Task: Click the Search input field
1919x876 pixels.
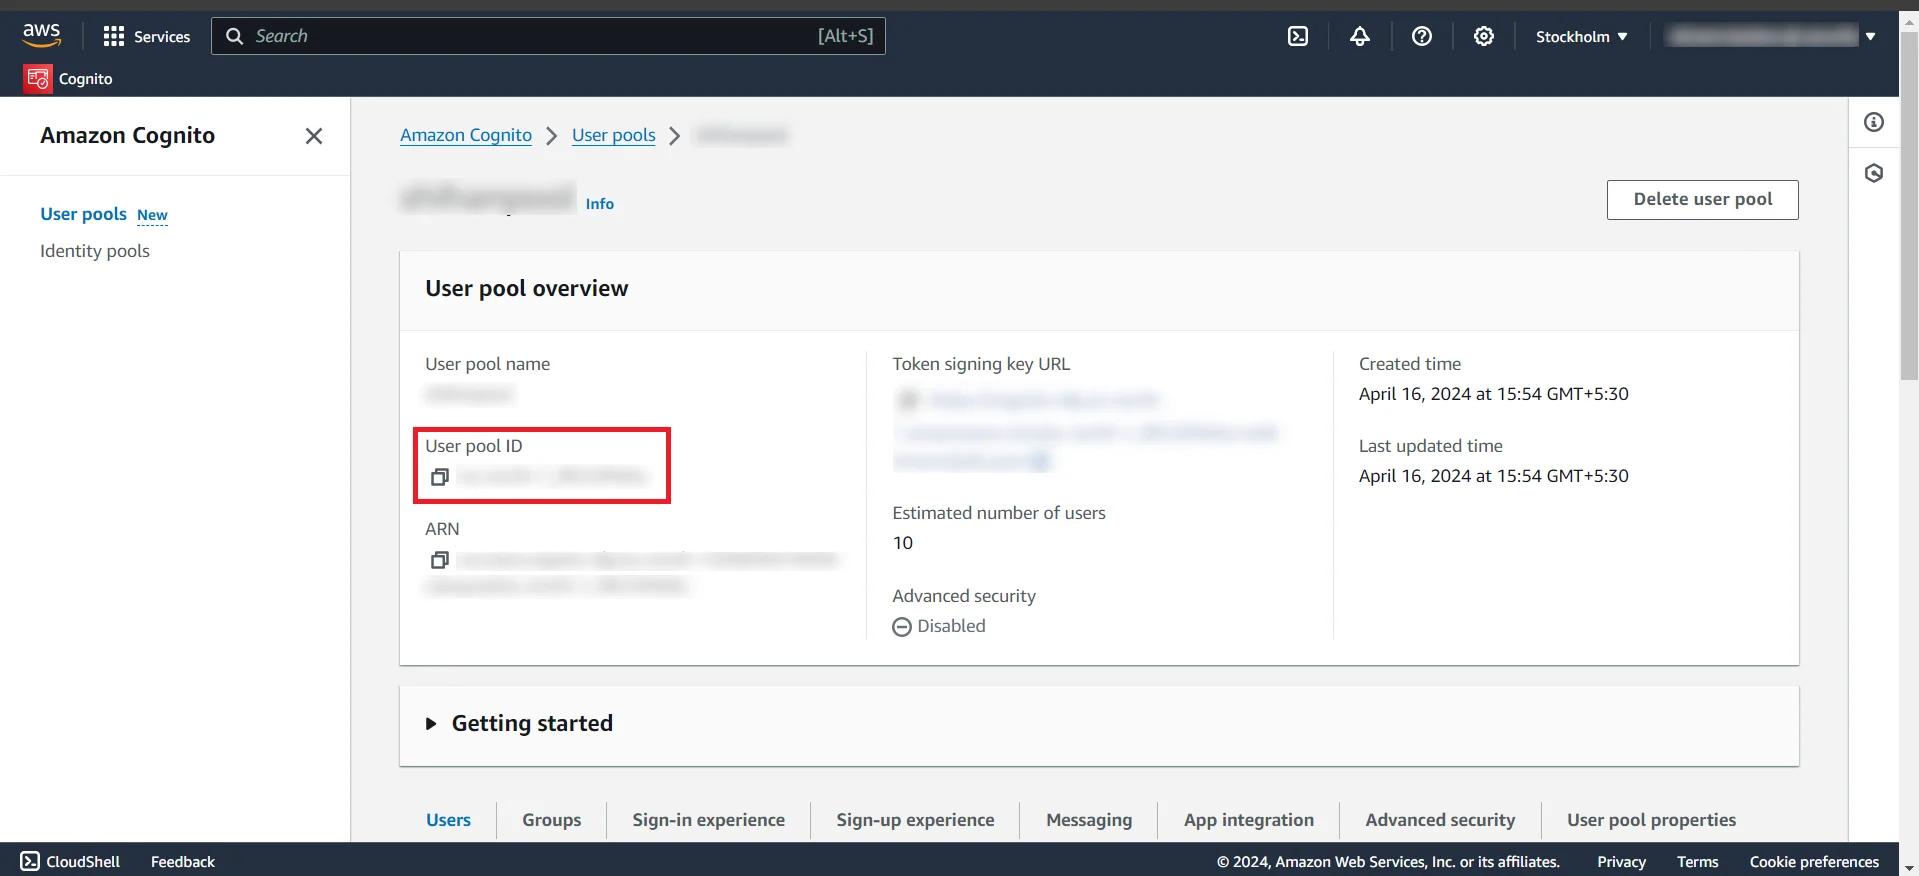Action: tap(548, 36)
